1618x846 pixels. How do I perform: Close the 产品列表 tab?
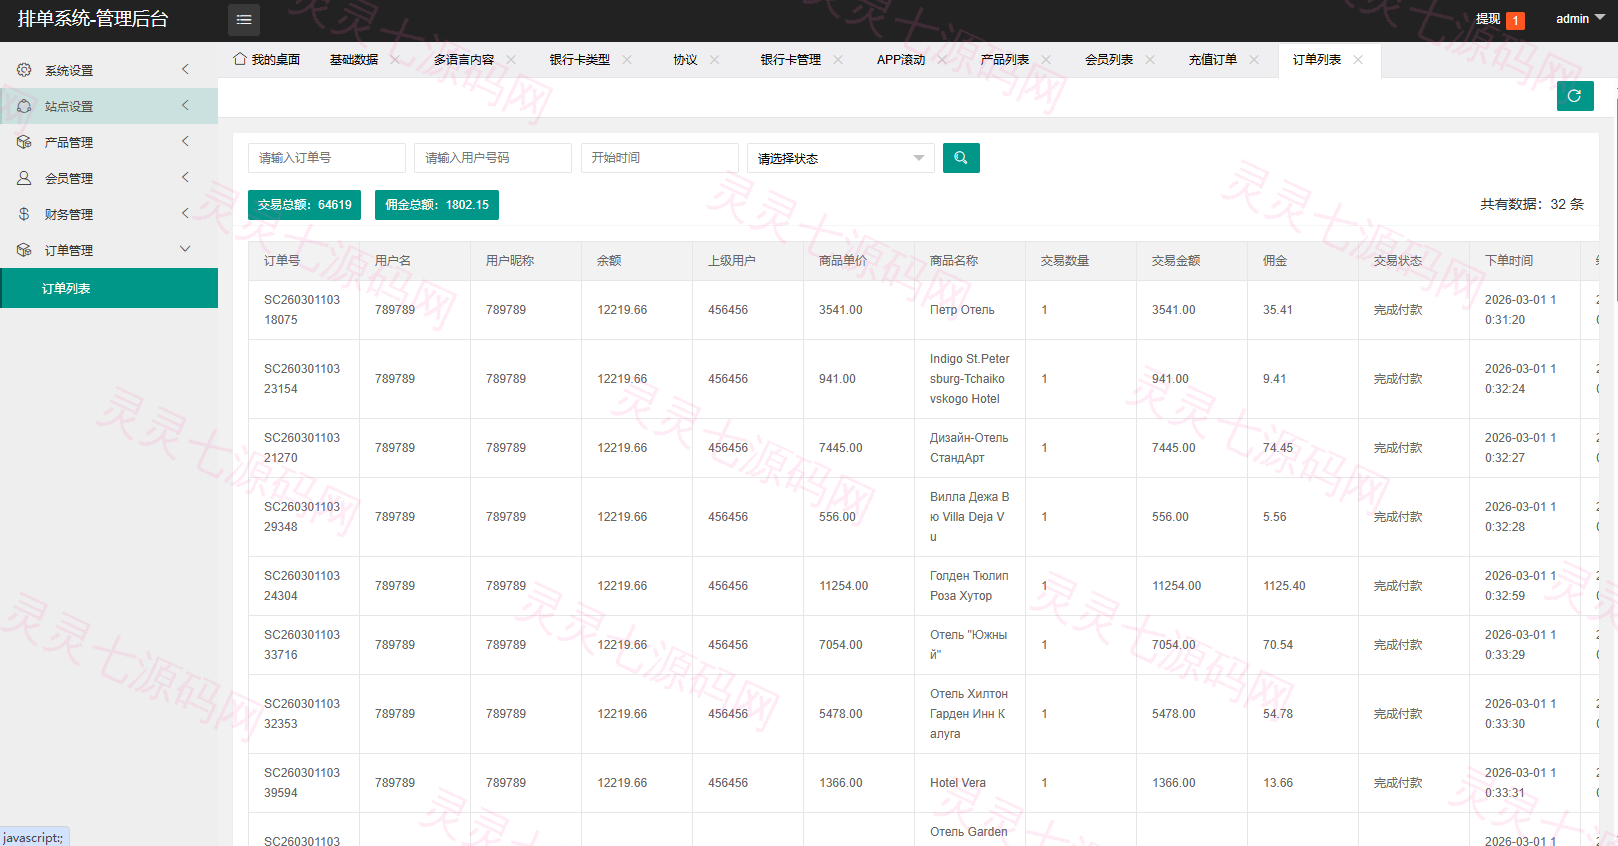click(x=1046, y=60)
